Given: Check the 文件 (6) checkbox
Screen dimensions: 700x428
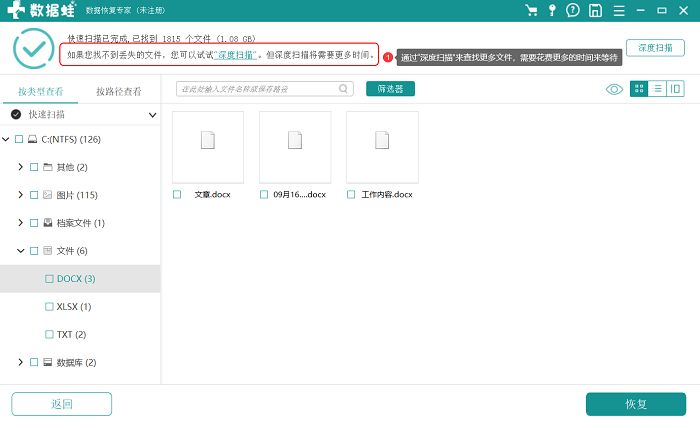Looking at the screenshot, I should (x=34, y=251).
